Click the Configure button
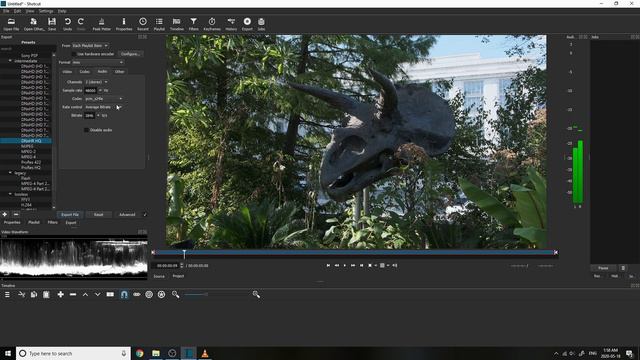This screenshot has width=640, height=360. [130, 54]
